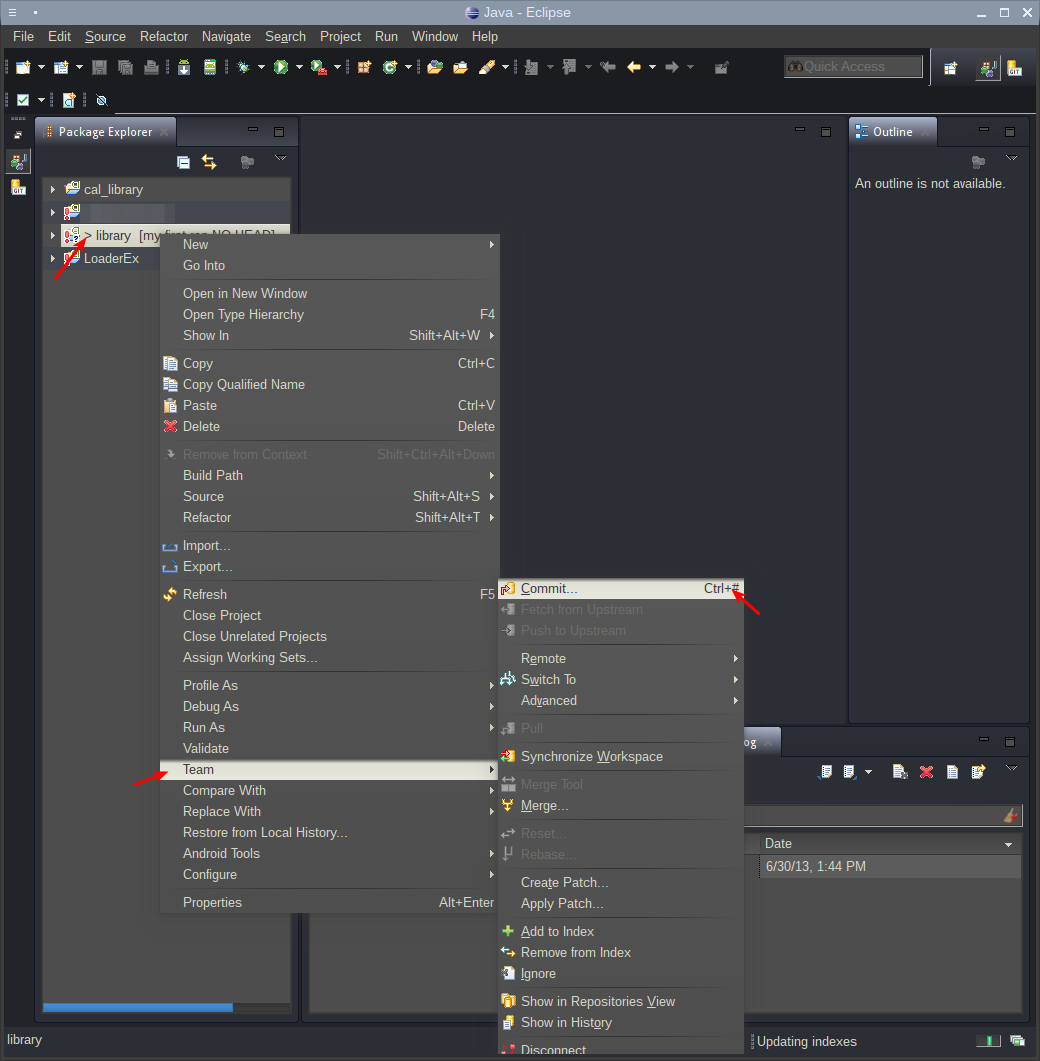Maximize the Outline view
This screenshot has width=1040, height=1061.
pos(1010,131)
